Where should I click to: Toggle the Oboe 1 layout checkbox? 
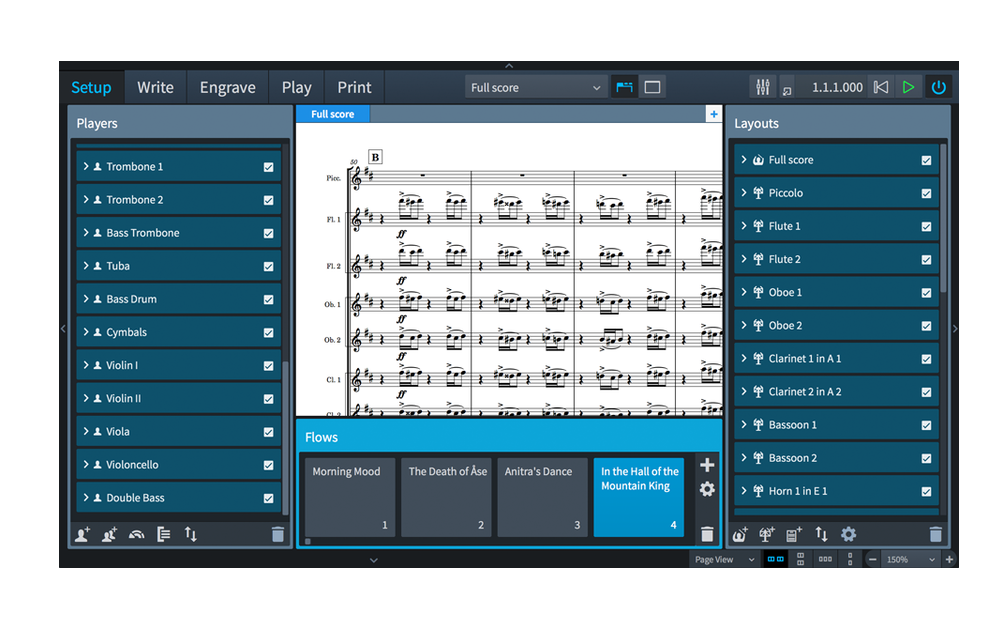[926, 293]
